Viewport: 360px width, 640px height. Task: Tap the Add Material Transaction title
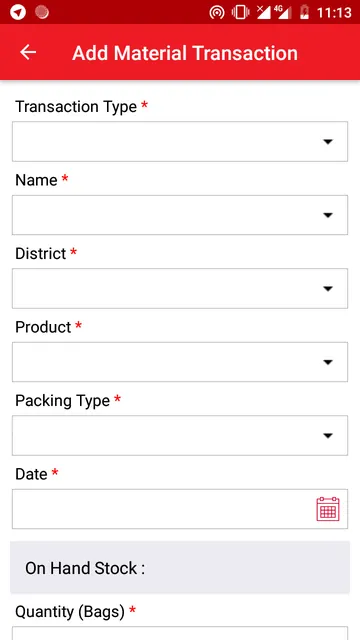point(185,53)
